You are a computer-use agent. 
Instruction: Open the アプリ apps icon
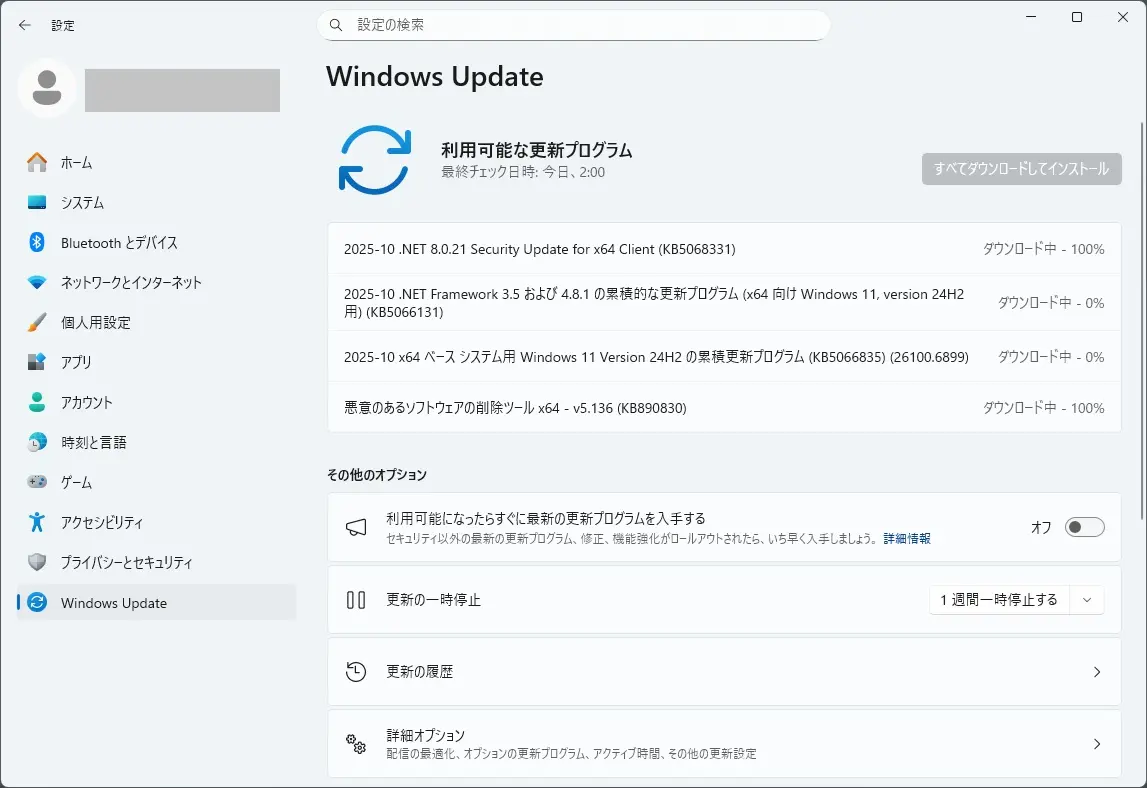(37, 362)
